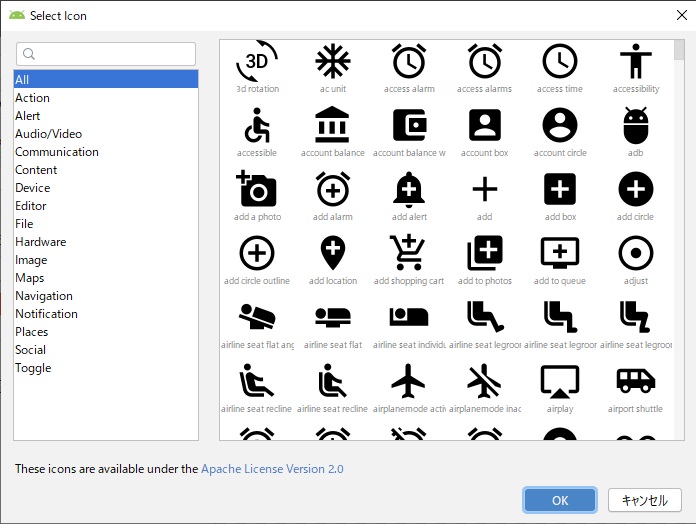The width and height of the screenshot is (696, 524).
Task: Select the 3d rotation icon
Action: pos(257,61)
